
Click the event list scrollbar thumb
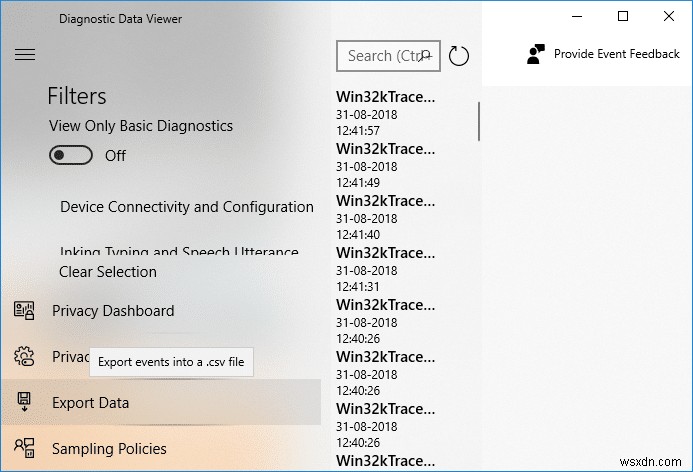pyautogui.click(x=479, y=122)
